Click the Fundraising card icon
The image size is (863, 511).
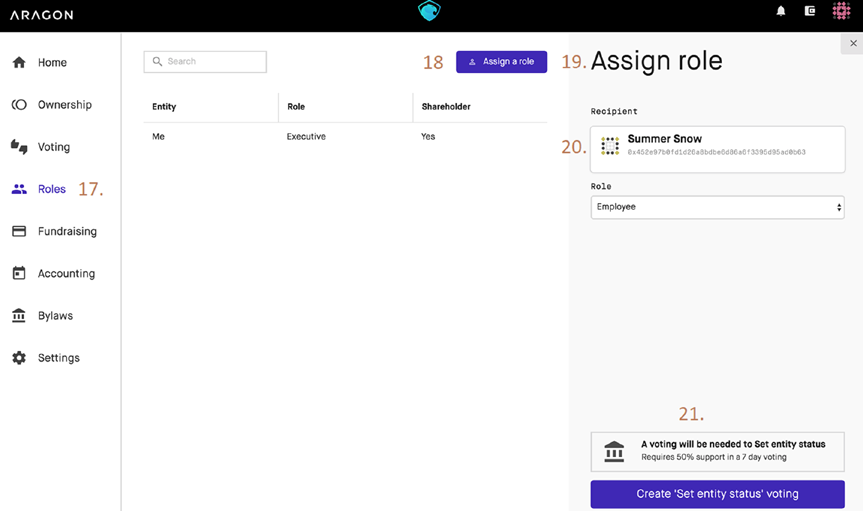pos(19,231)
